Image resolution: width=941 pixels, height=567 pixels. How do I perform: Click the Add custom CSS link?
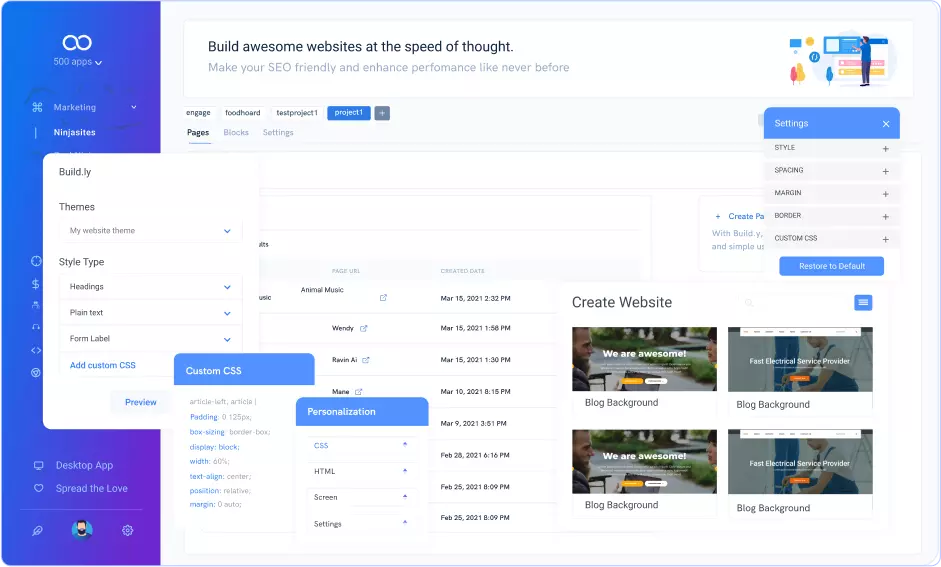pyautogui.click(x=102, y=366)
